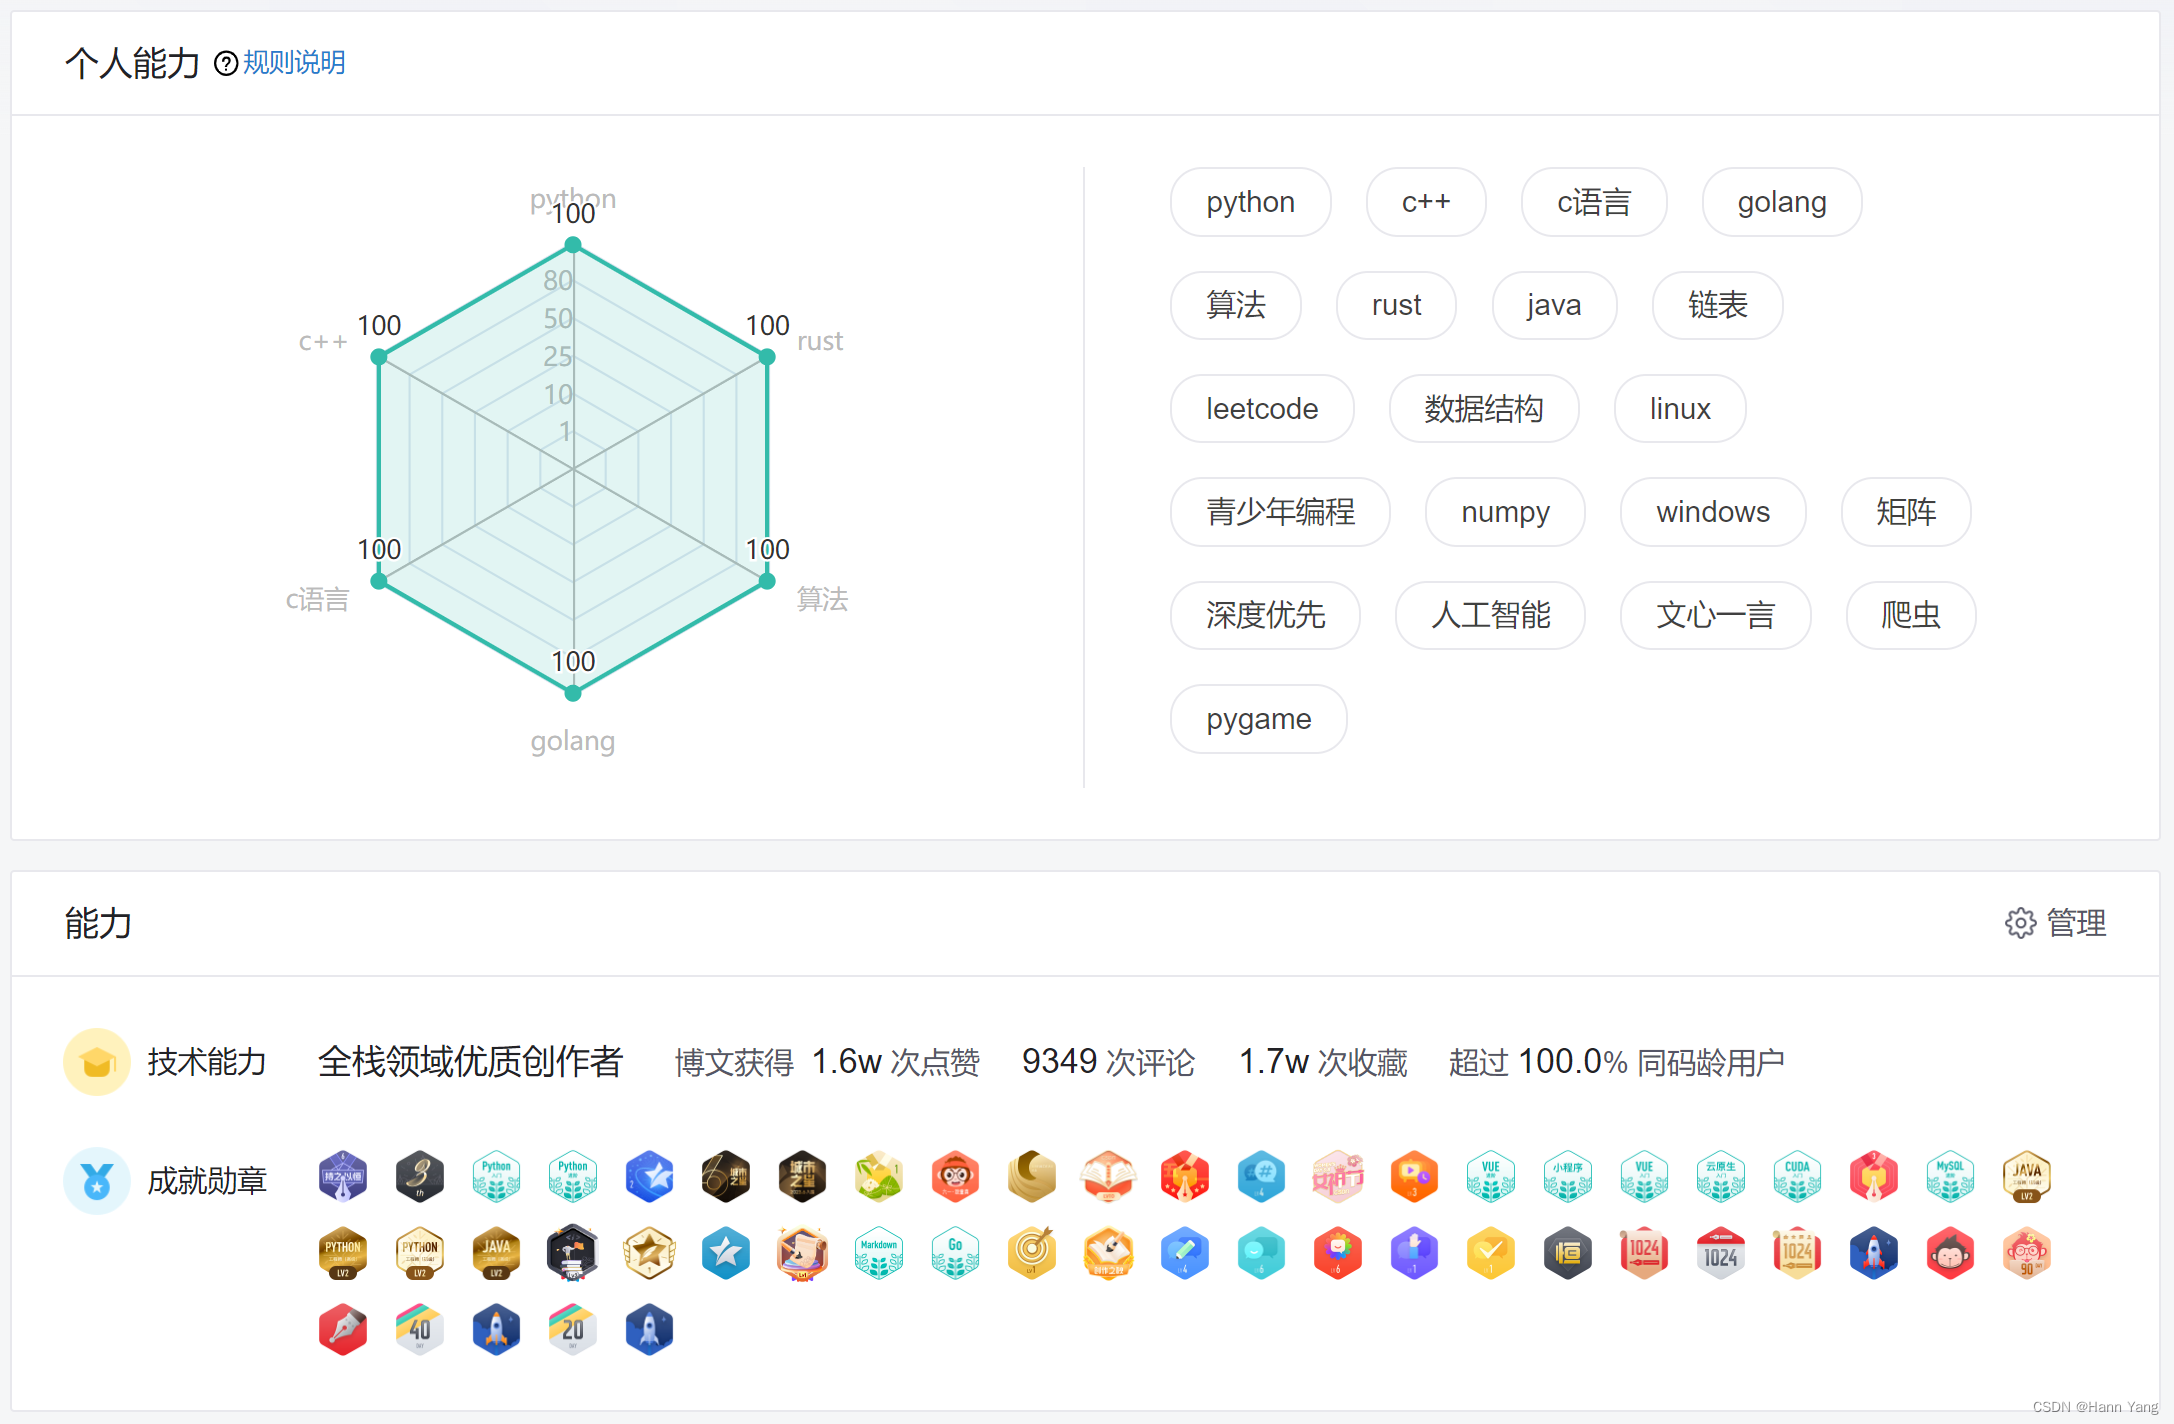
Task: Click the golang vertex point on radar chart
Action: click(573, 692)
